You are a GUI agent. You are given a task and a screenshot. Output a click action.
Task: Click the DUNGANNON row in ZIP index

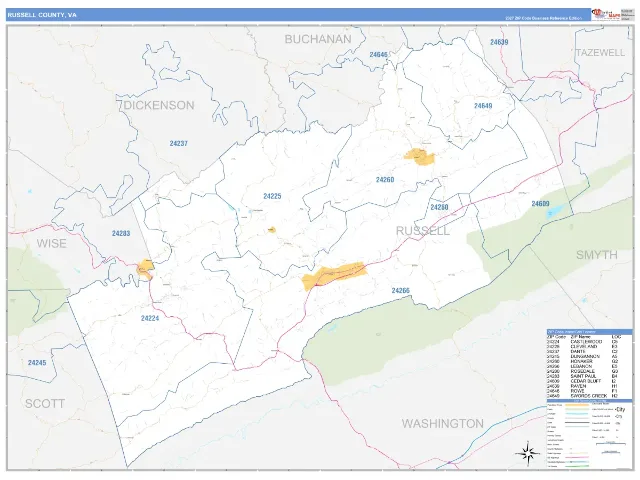pos(584,356)
